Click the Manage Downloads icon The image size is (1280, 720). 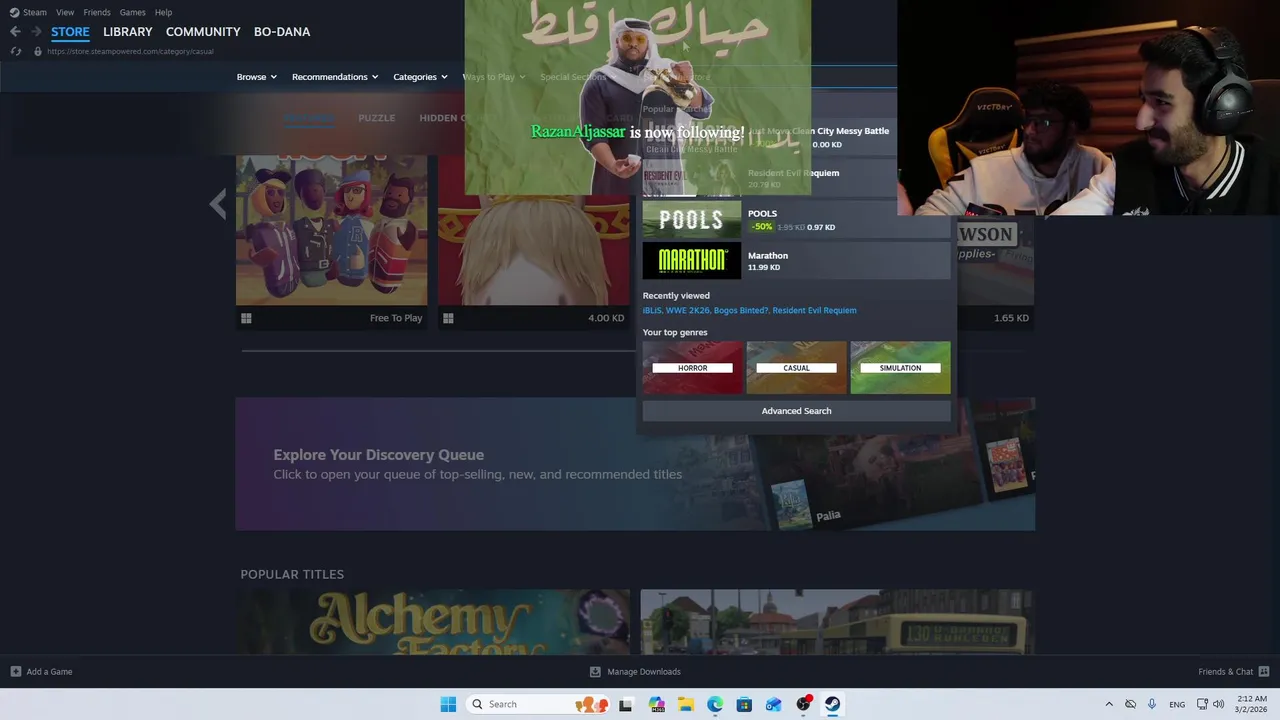coord(595,672)
